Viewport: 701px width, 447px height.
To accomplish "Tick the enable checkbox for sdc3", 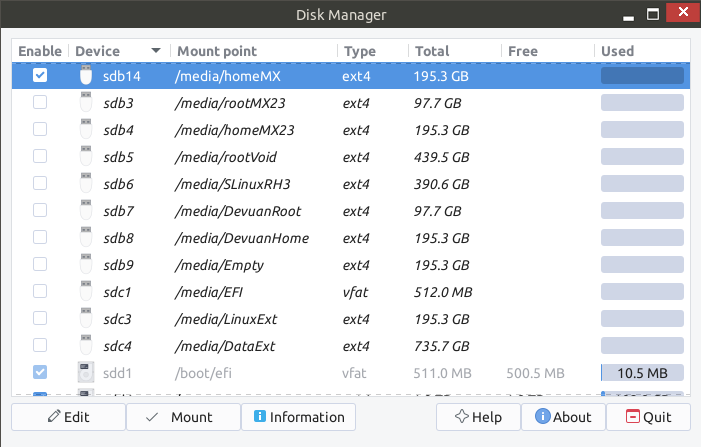I will 40,319.
